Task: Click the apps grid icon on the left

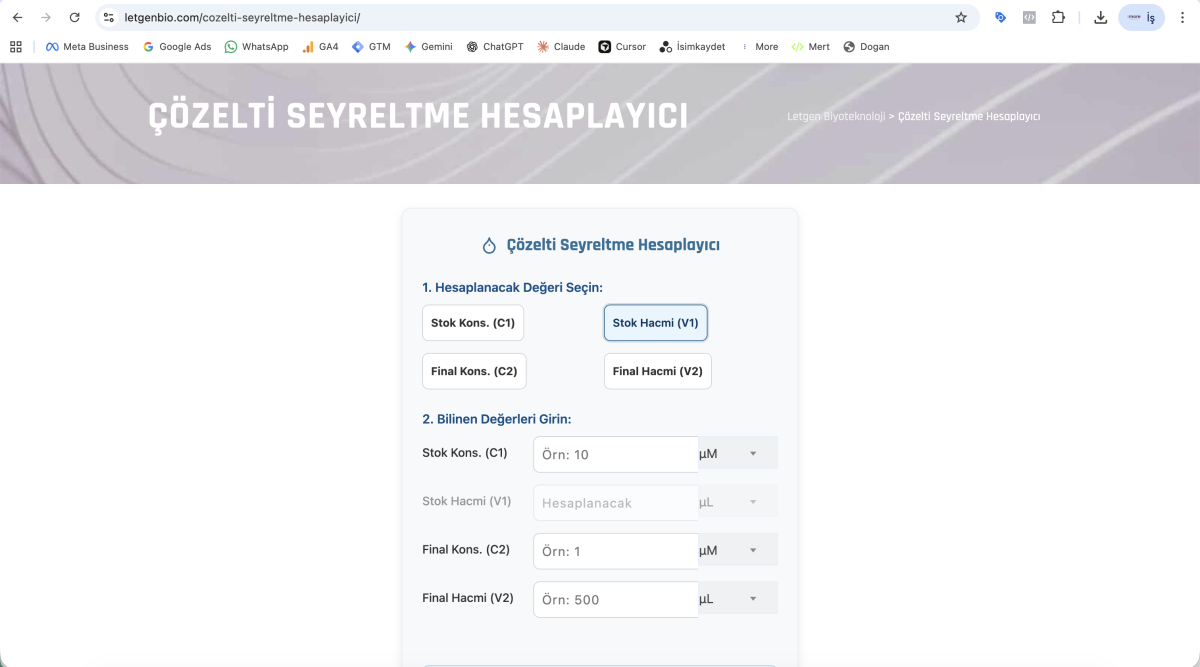Action: point(16,46)
